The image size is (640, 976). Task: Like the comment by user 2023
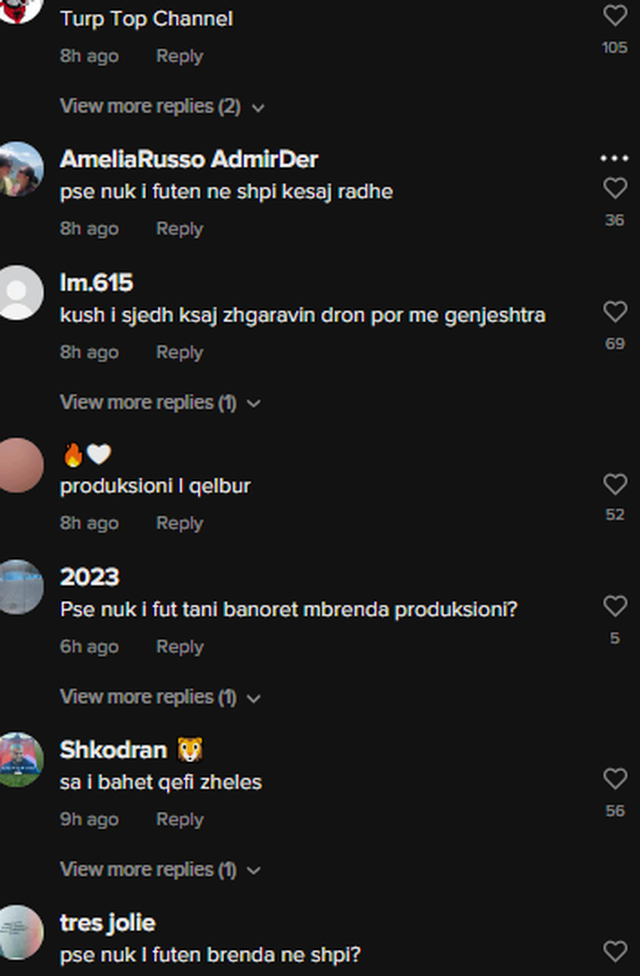(614, 606)
